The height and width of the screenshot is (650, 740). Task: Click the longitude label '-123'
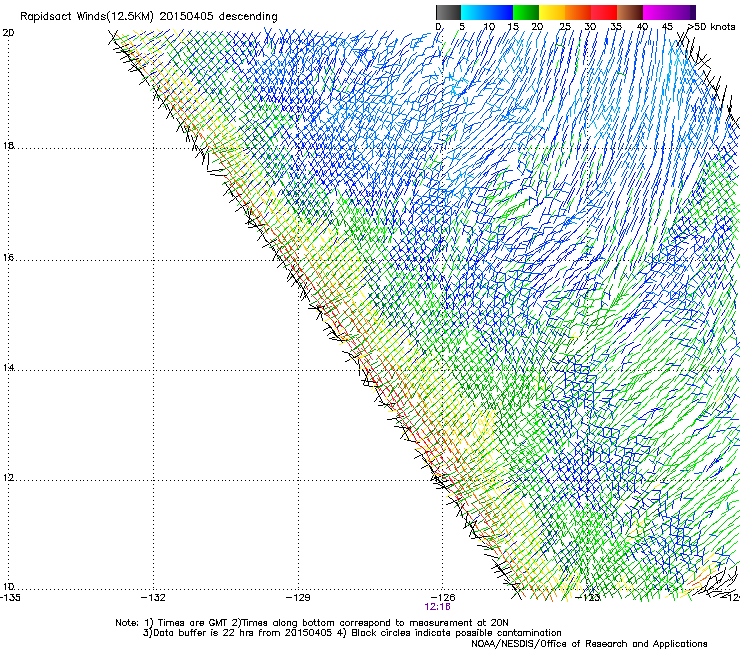pos(588,598)
